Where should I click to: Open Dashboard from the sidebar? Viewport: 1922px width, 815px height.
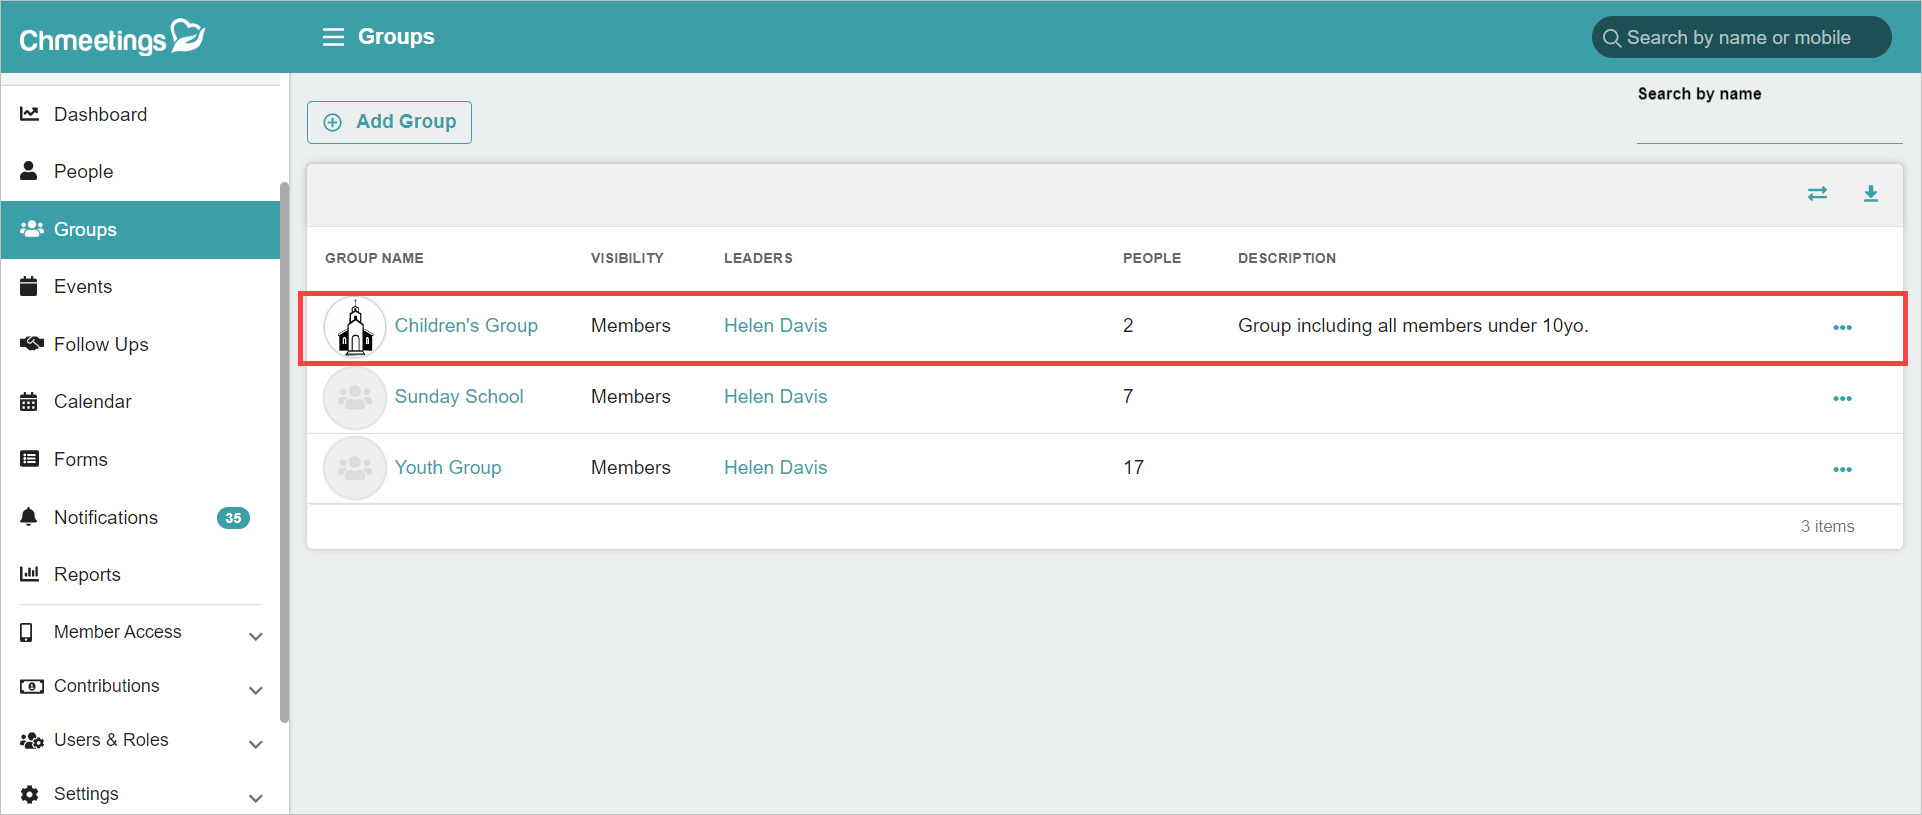tap(140, 114)
